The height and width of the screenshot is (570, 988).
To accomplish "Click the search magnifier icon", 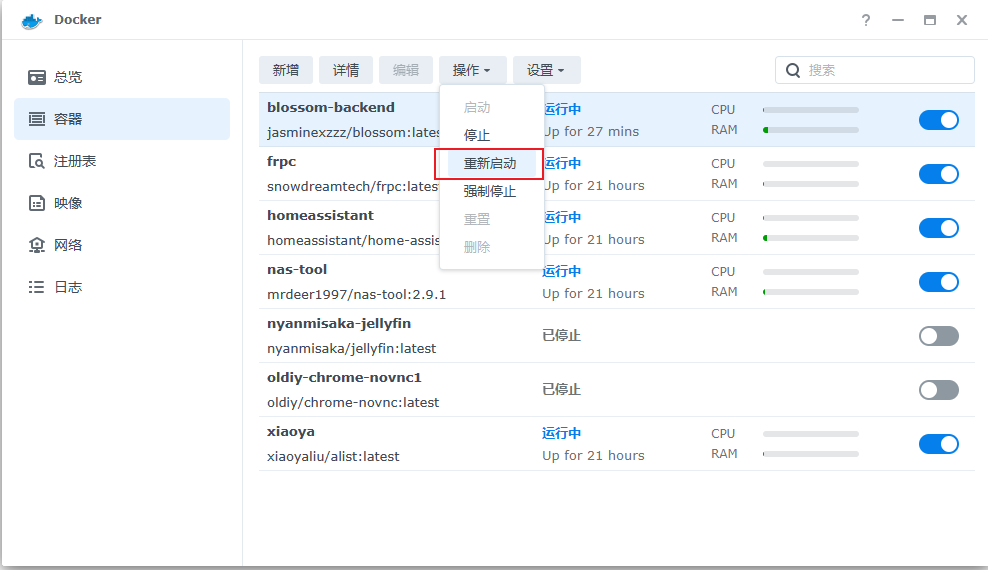I will click(x=793, y=71).
